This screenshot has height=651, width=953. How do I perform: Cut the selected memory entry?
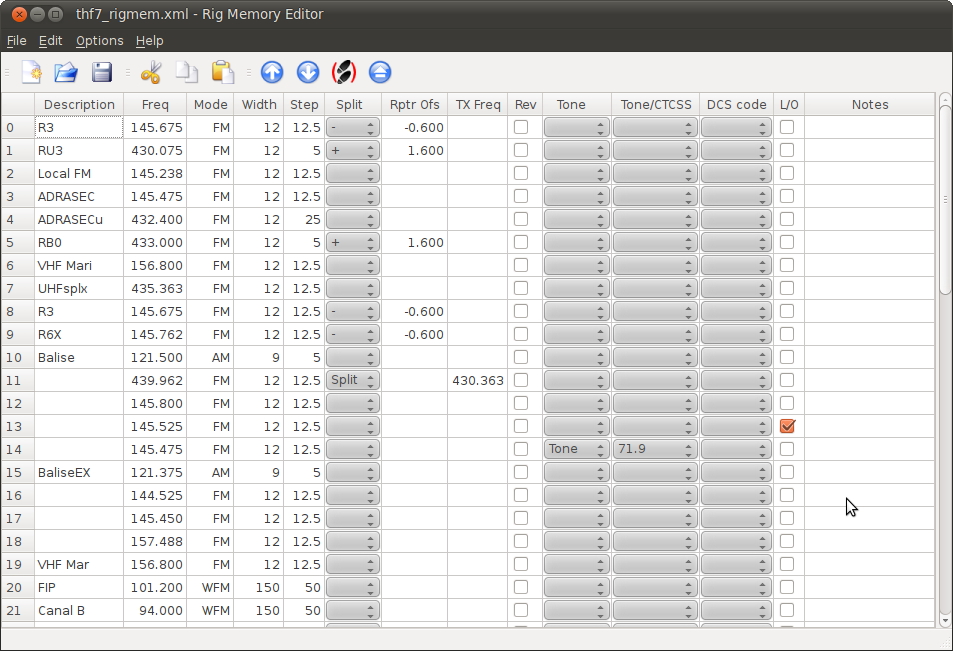[x=151, y=72]
